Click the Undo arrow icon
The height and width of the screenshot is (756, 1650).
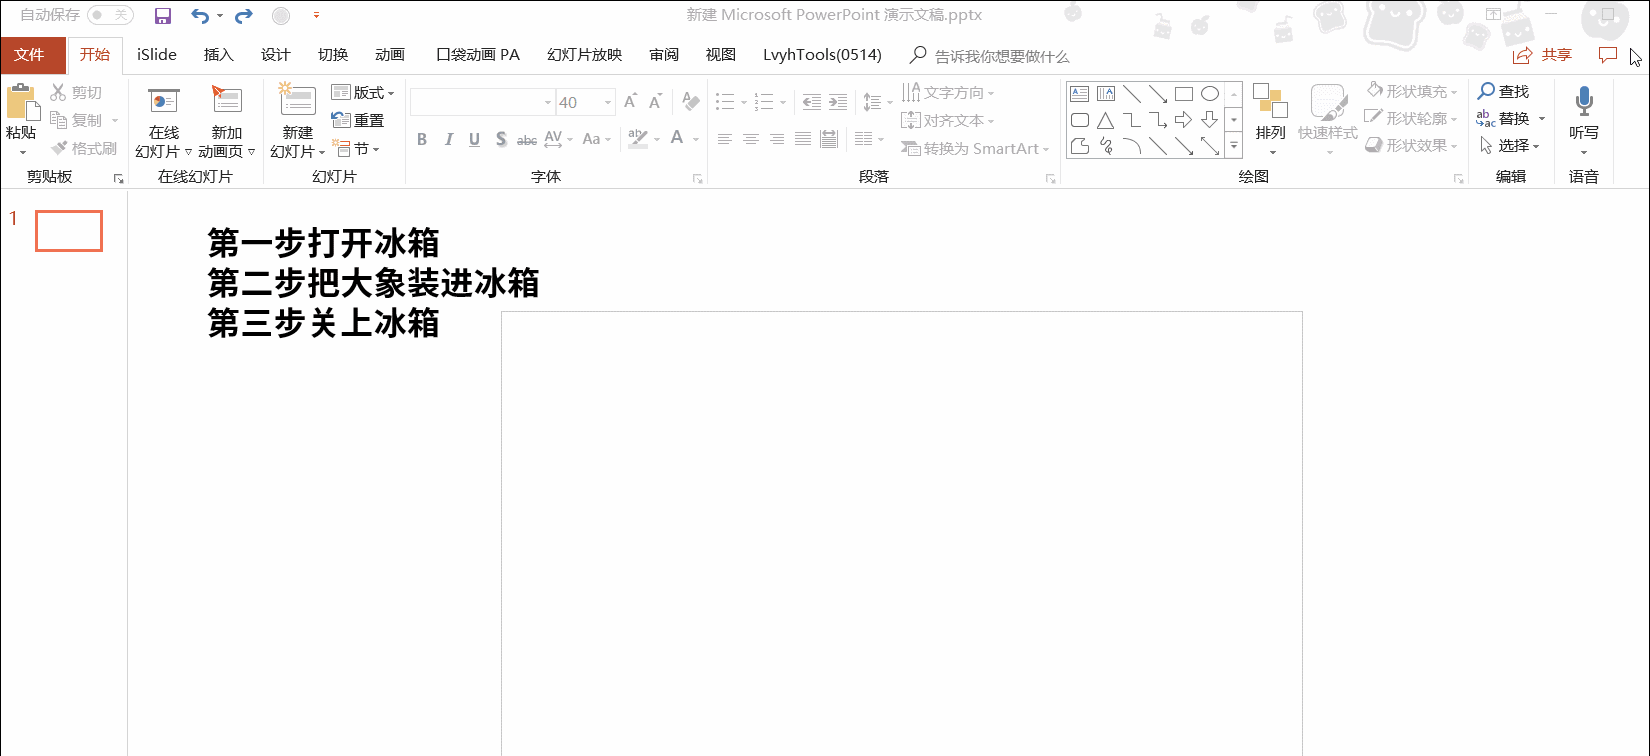tap(200, 16)
